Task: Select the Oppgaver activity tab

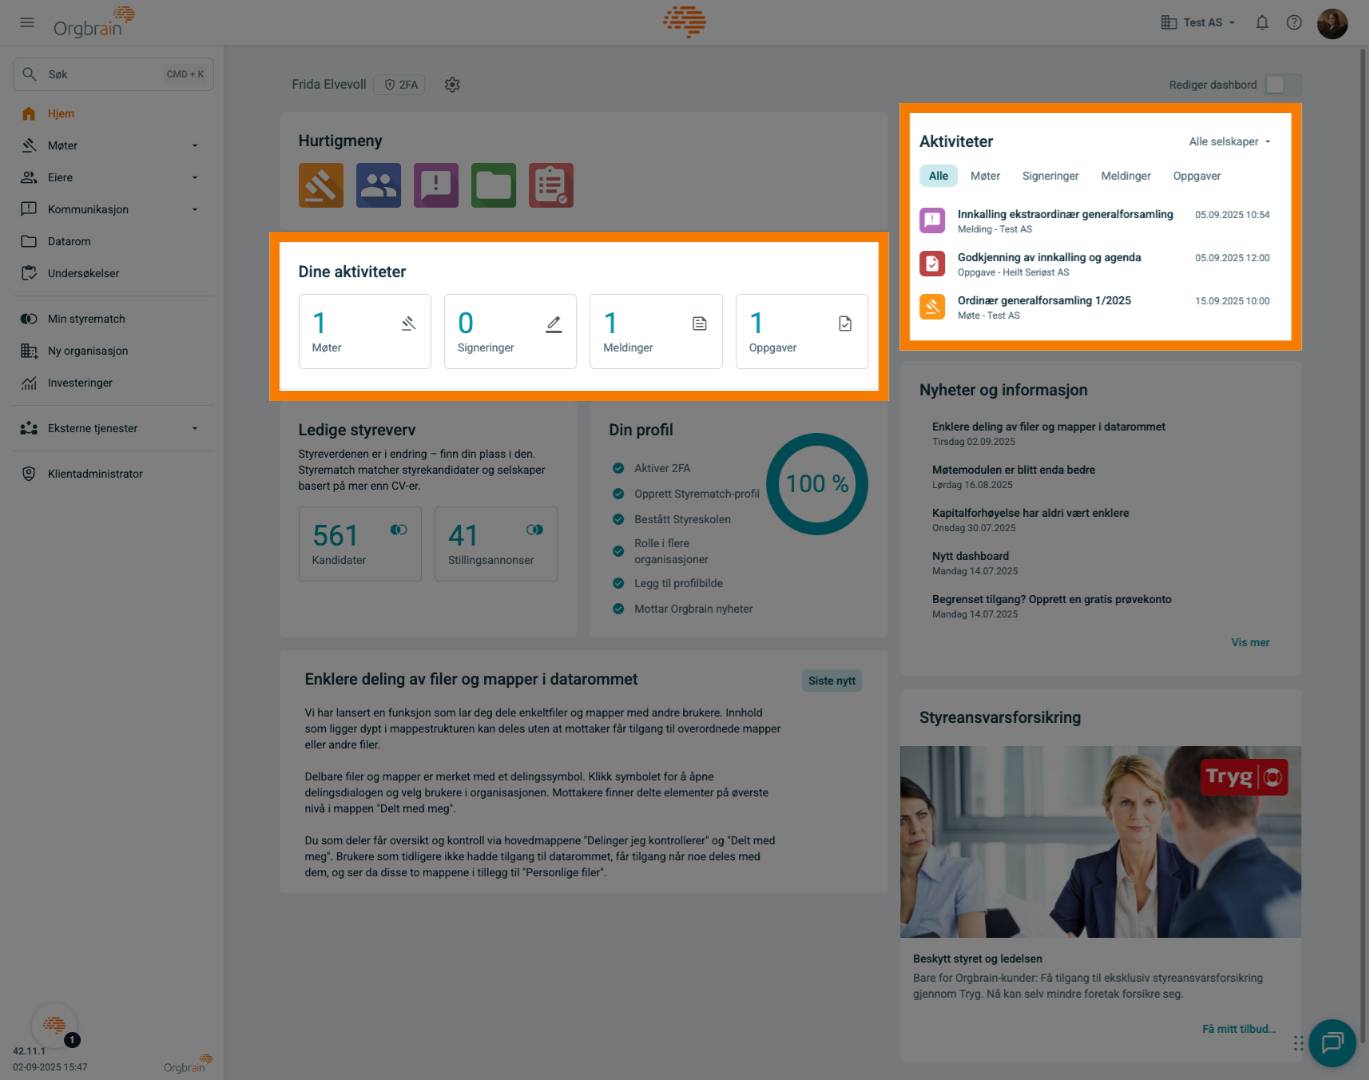Action: click(x=1196, y=176)
